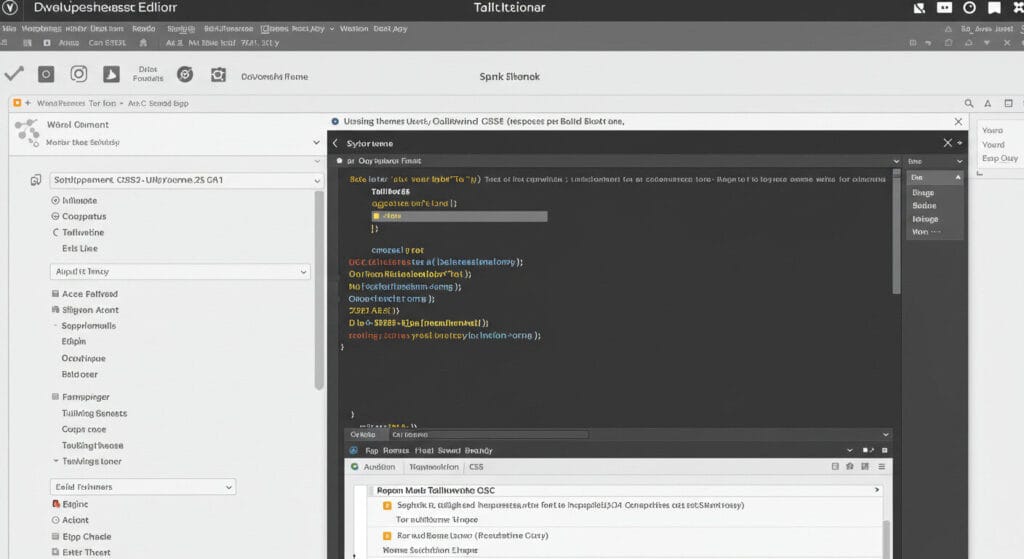This screenshot has height=559, width=1024.
Task: Switch to the CSS tab in bottom panel
Action: point(477,467)
